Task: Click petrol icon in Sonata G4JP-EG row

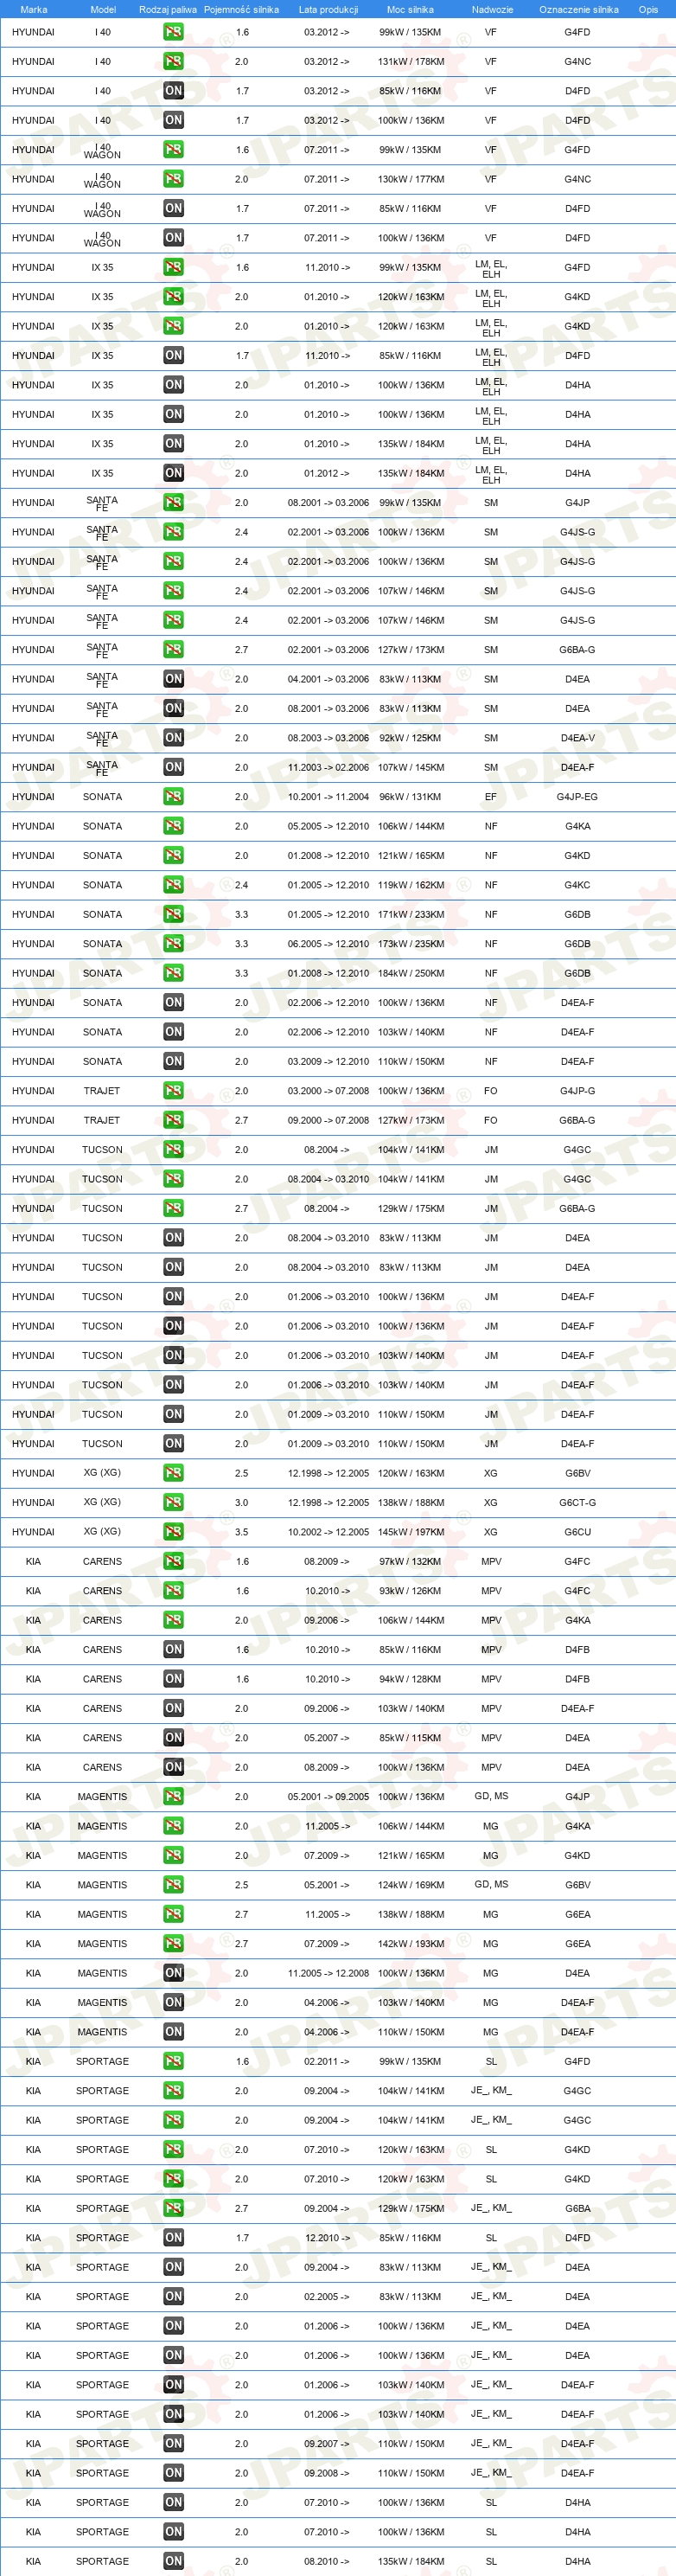Action: click(x=173, y=797)
